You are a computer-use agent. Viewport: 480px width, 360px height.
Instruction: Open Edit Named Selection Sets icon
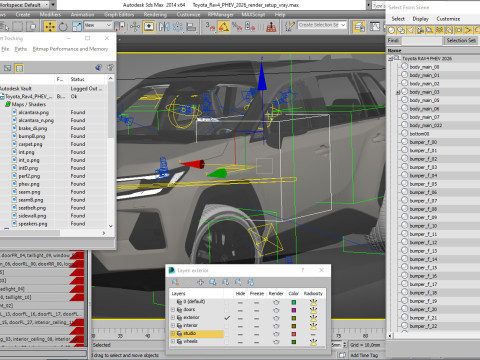tap(289, 26)
